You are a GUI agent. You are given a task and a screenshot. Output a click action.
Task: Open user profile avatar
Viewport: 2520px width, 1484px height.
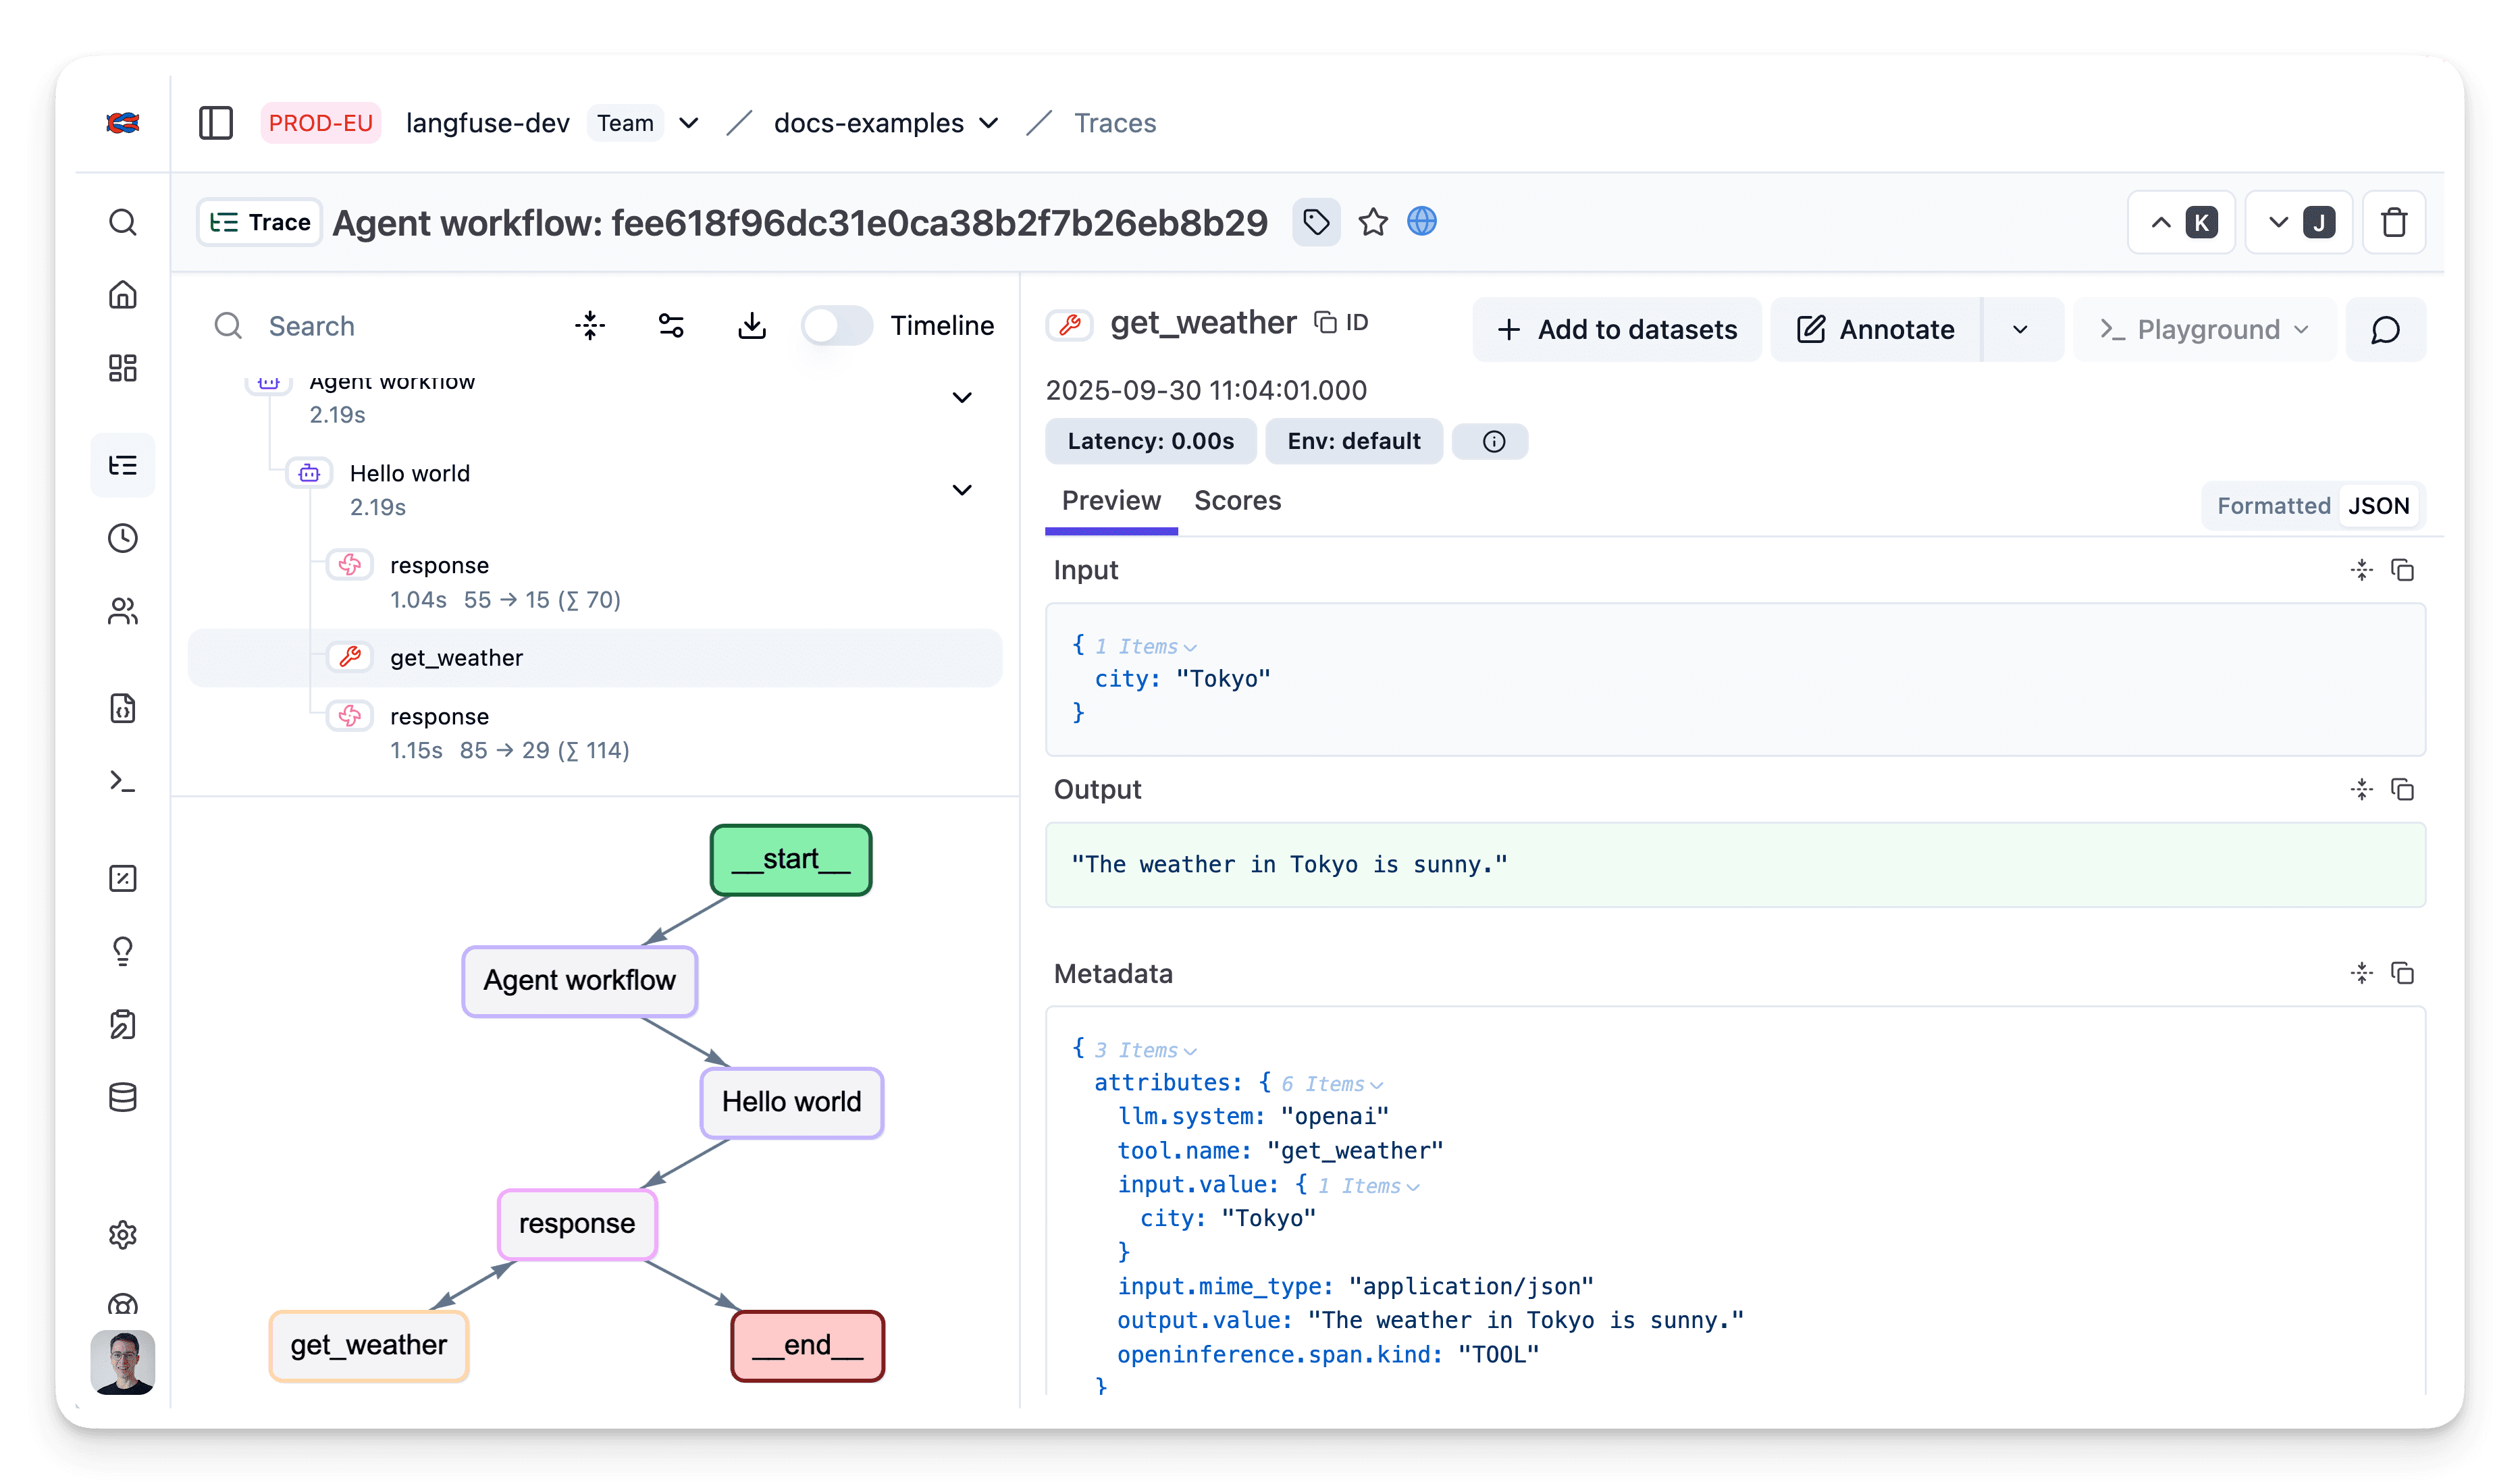click(x=123, y=1362)
